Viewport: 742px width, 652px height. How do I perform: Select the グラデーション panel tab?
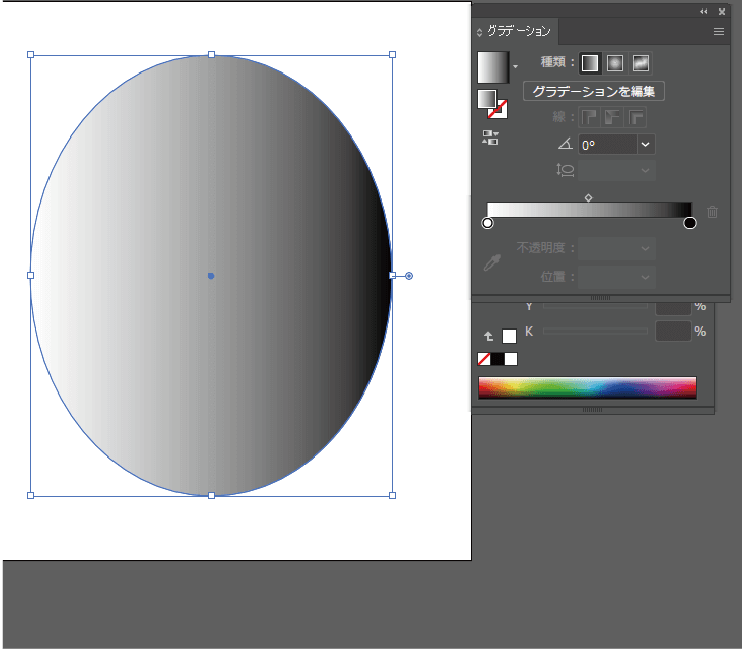[x=518, y=31]
